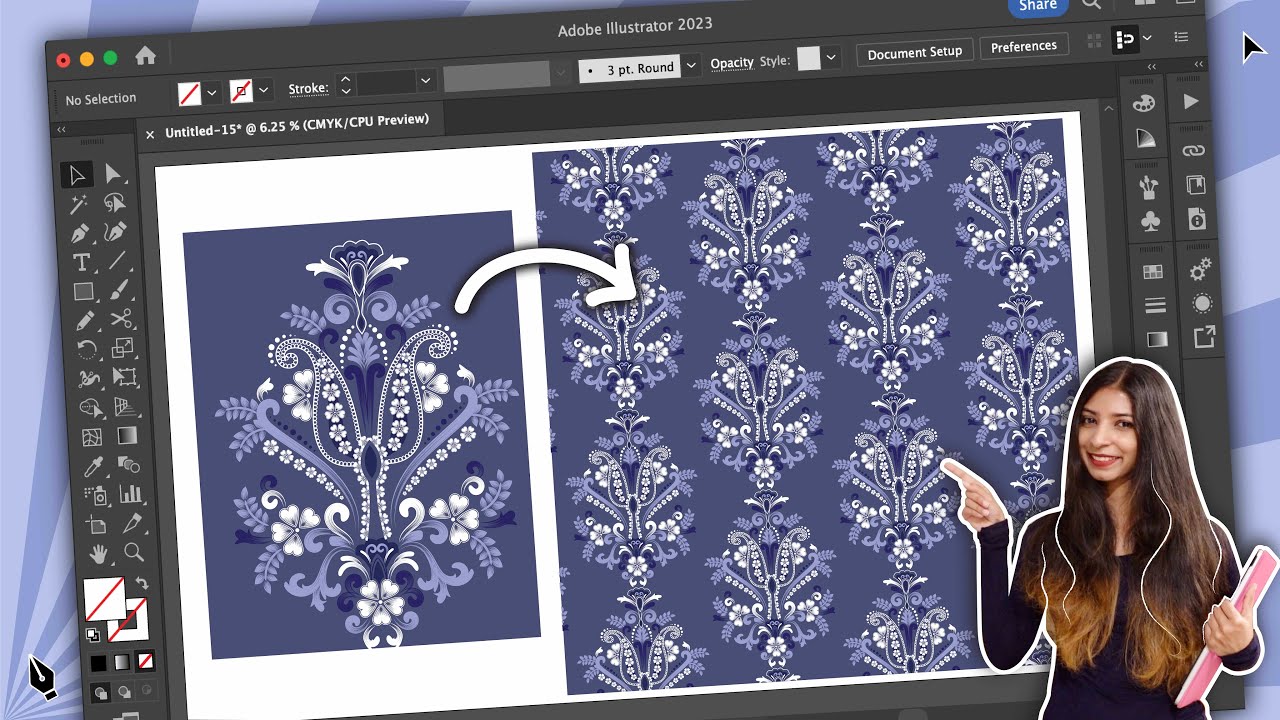Open Stroke weight dropdown
The height and width of the screenshot is (720, 1280).
click(x=426, y=81)
